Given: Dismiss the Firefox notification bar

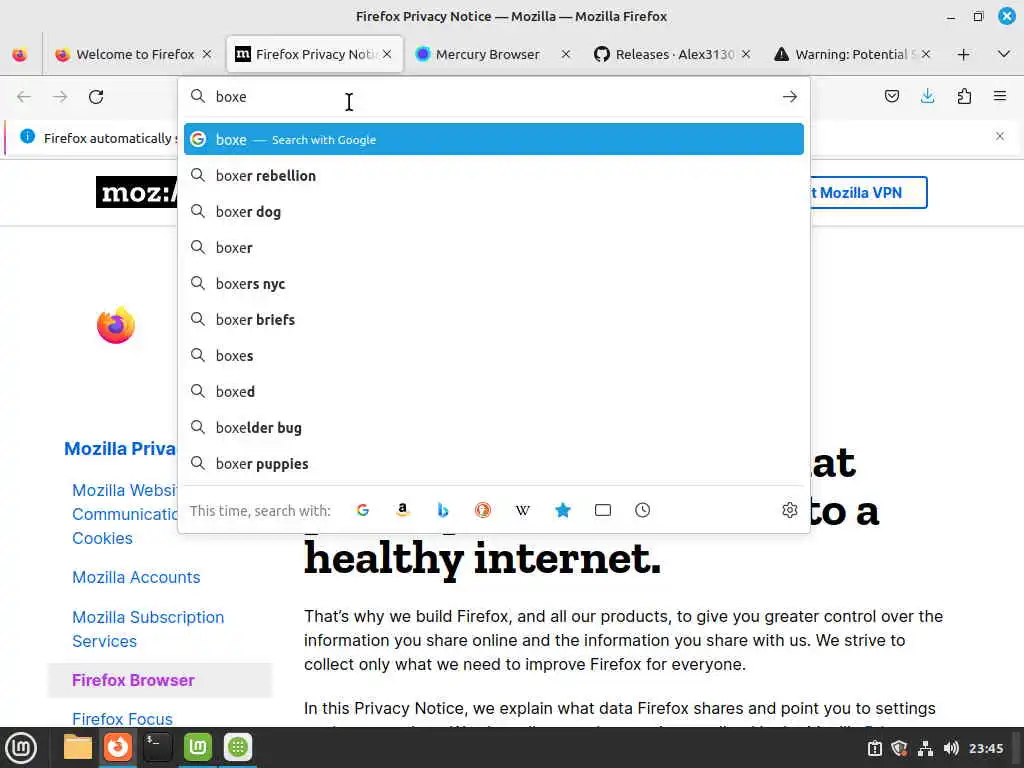Looking at the screenshot, I should tap(1000, 136).
